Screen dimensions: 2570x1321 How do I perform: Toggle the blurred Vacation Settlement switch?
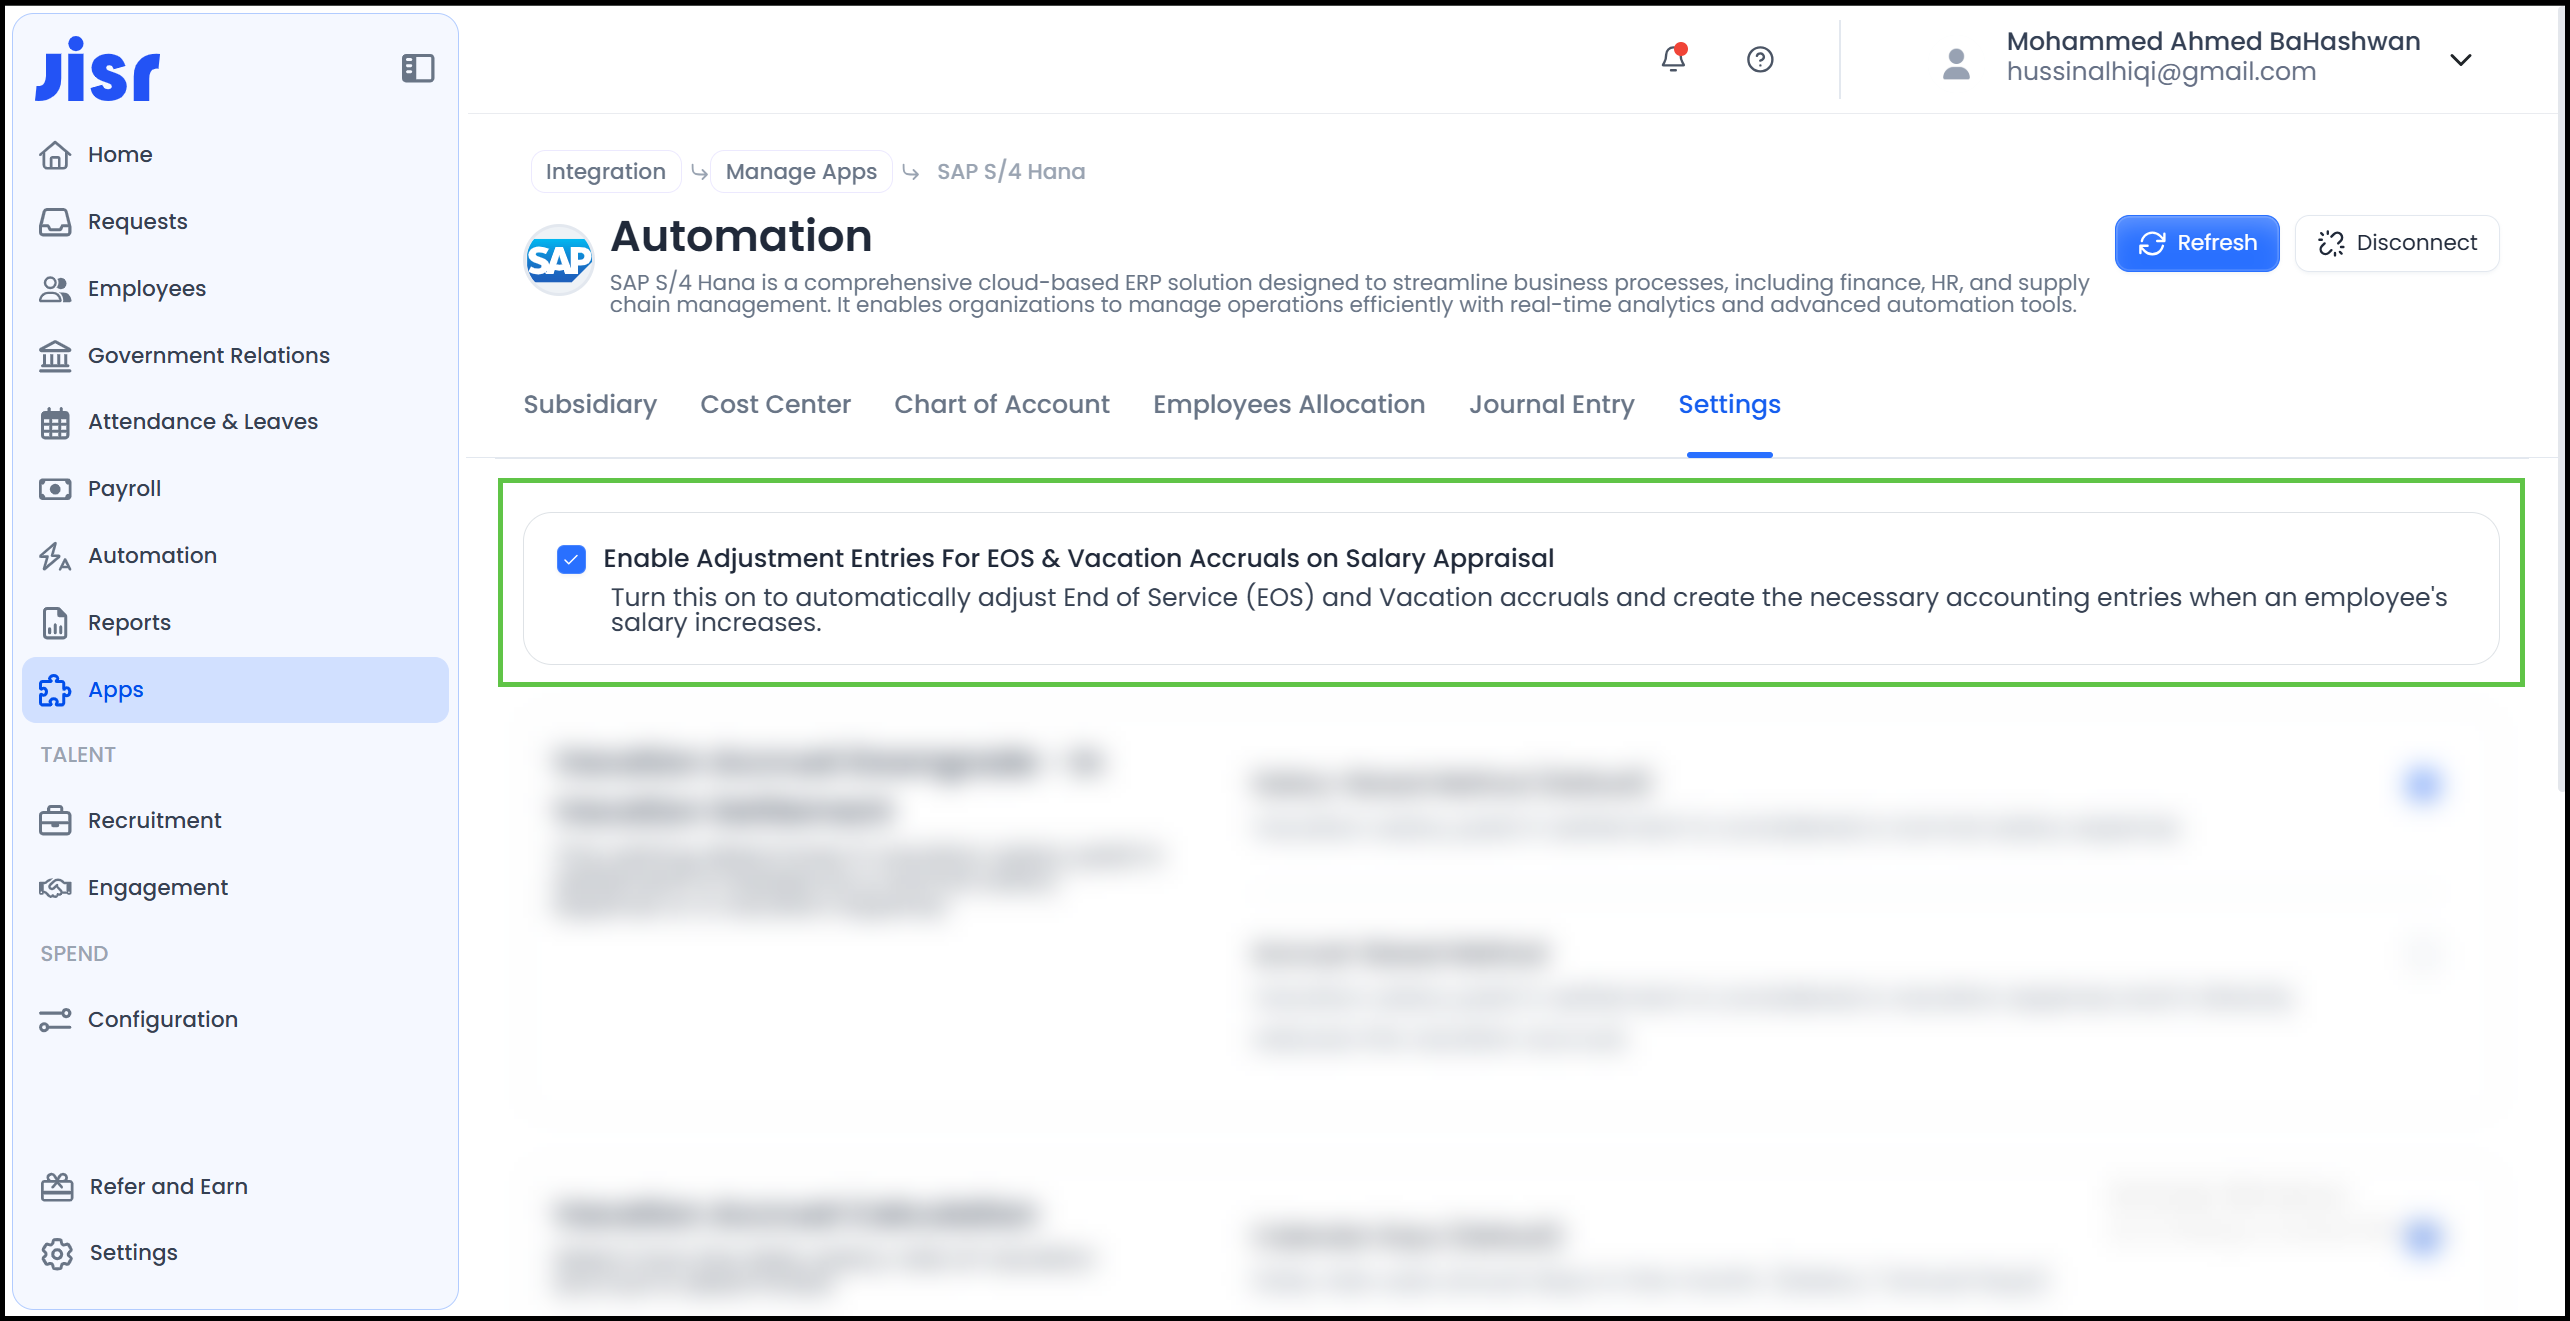click(2422, 785)
